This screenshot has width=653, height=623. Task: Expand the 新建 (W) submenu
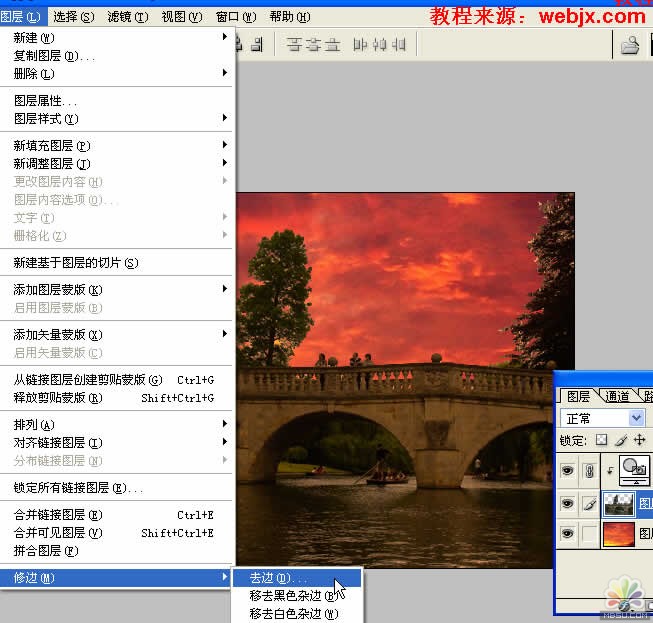(116, 37)
